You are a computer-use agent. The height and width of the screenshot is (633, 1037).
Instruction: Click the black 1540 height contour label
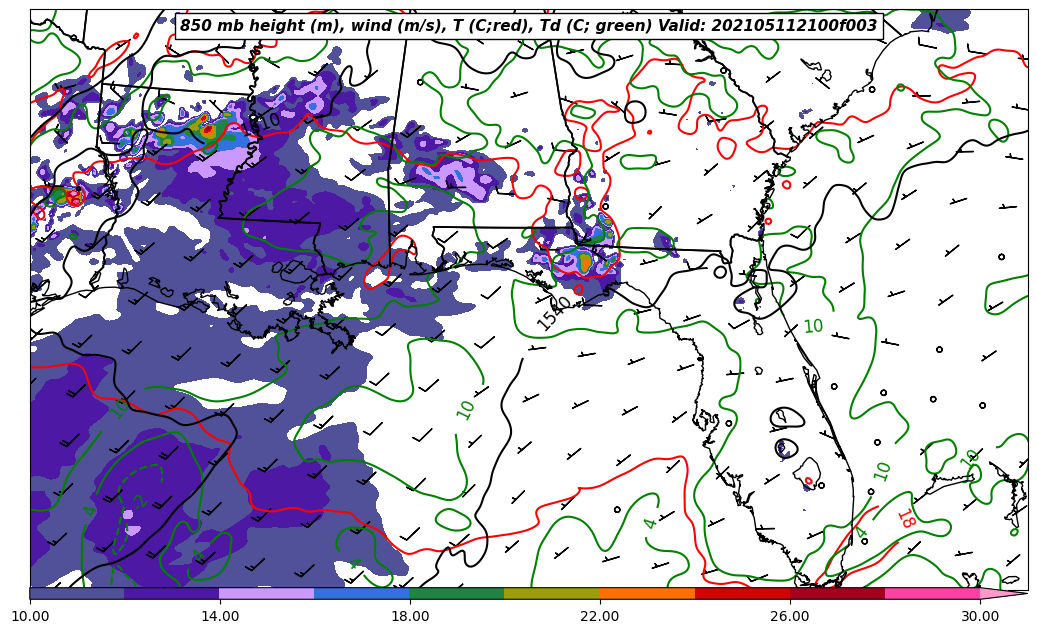[x=554, y=313]
